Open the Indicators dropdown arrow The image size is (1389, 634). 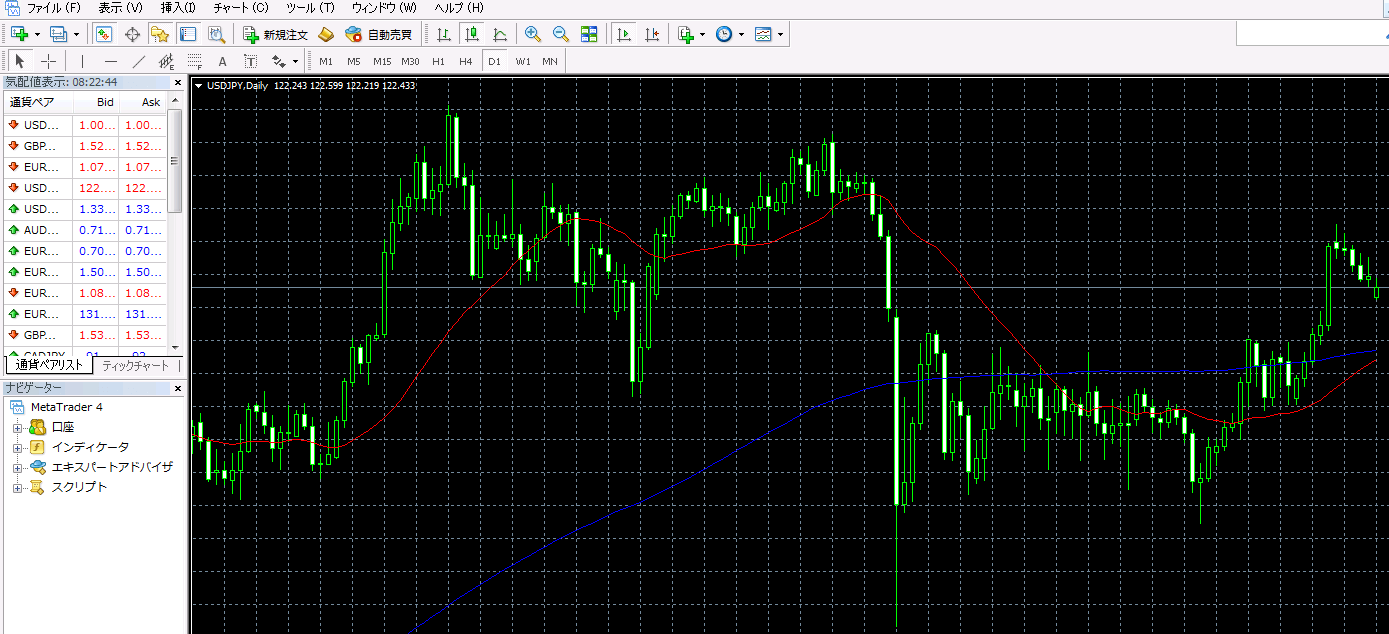coord(703,34)
